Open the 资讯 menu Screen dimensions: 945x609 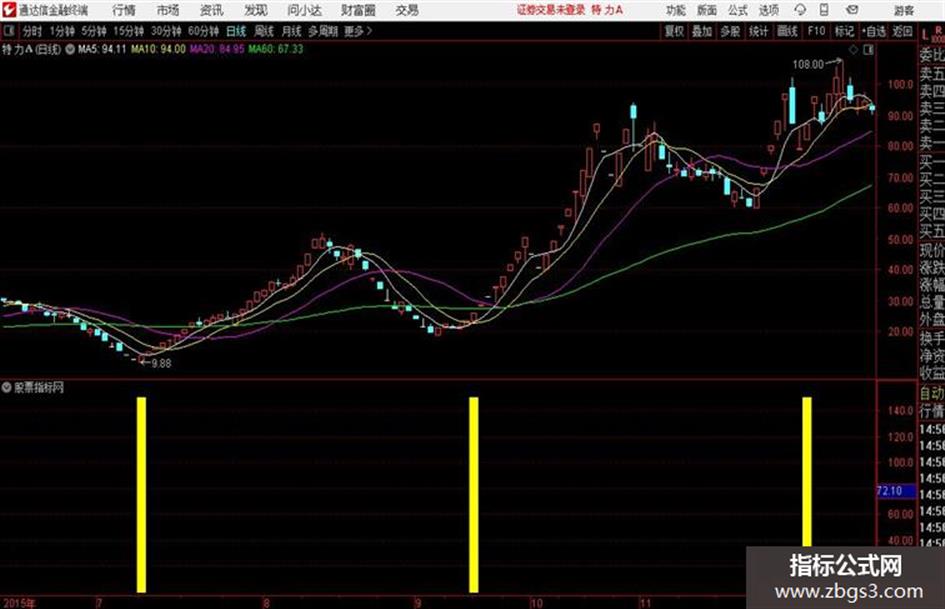[212, 10]
